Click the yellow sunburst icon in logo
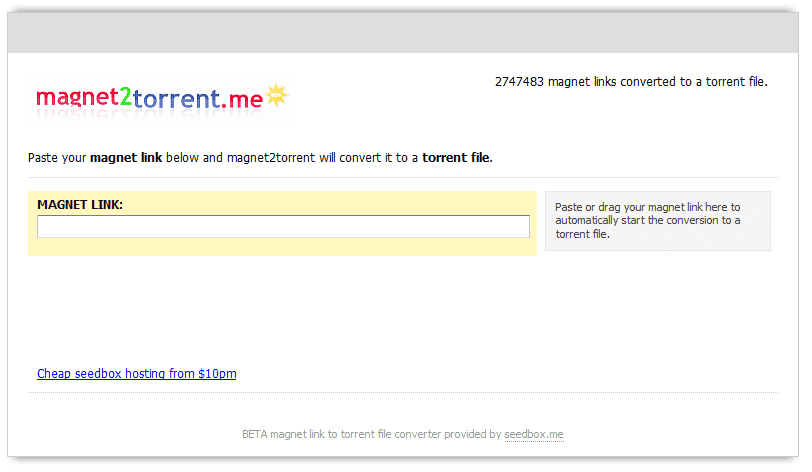Viewport: 812px width, 472px height. (275, 96)
